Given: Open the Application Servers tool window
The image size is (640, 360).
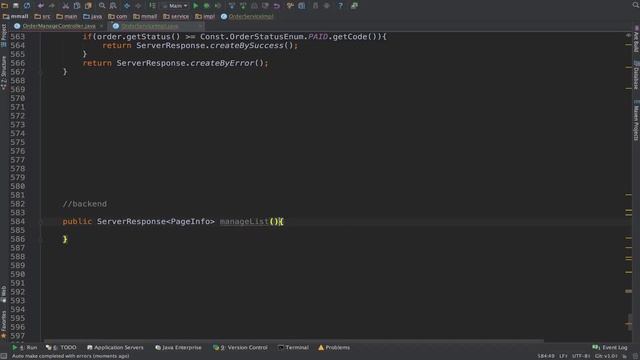Looking at the screenshot, I should tap(115, 347).
